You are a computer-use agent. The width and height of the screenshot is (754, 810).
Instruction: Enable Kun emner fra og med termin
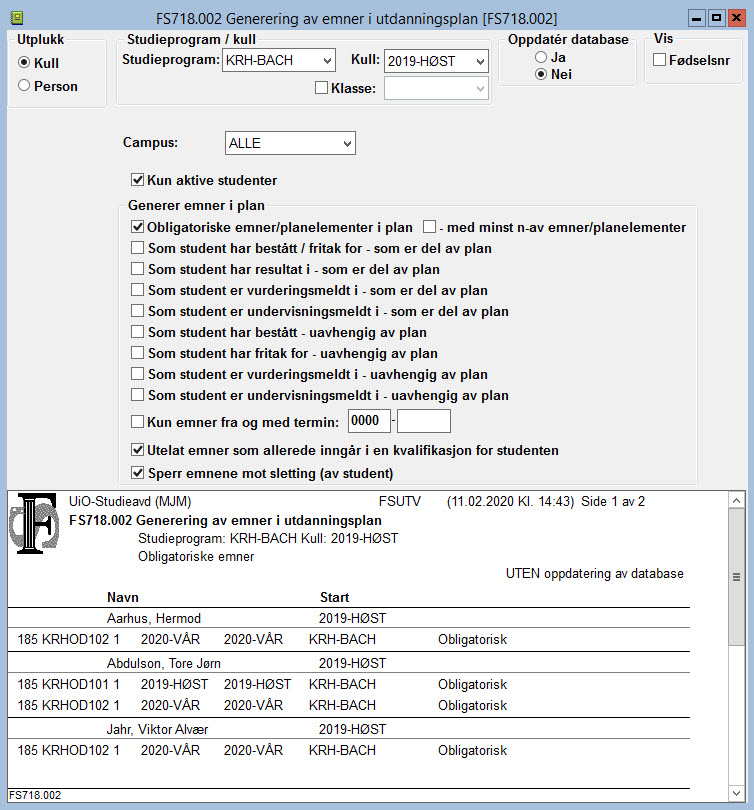(137, 422)
